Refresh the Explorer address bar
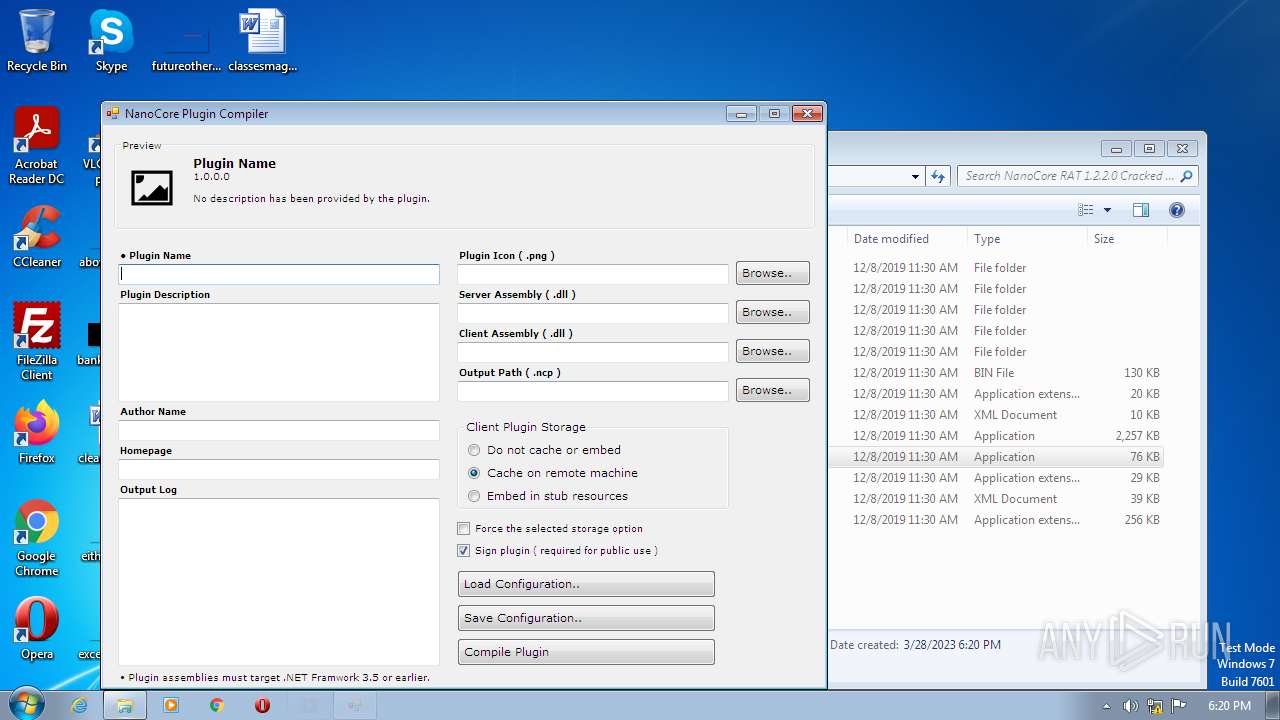This screenshot has width=1280, height=720. pyautogui.click(x=938, y=176)
